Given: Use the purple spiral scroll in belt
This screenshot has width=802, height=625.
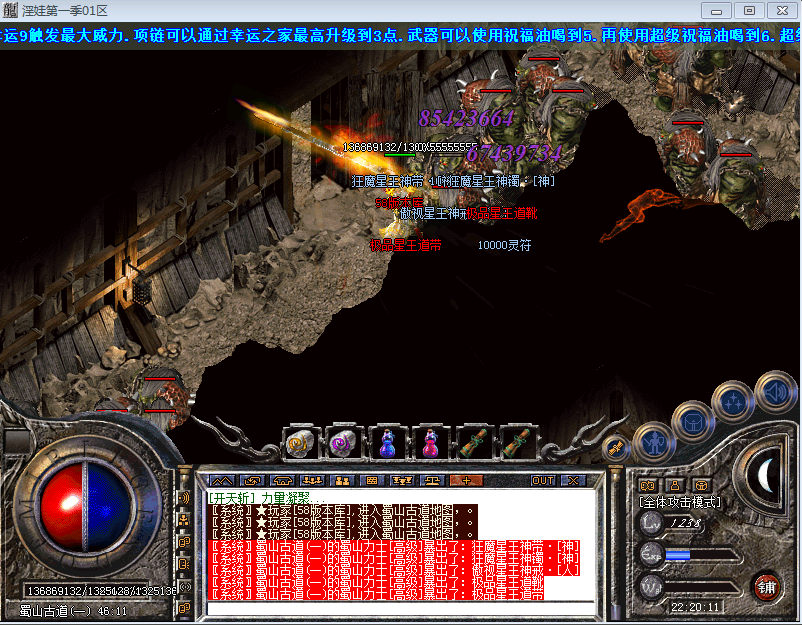Looking at the screenshot, I should click(x=344, y=443).
